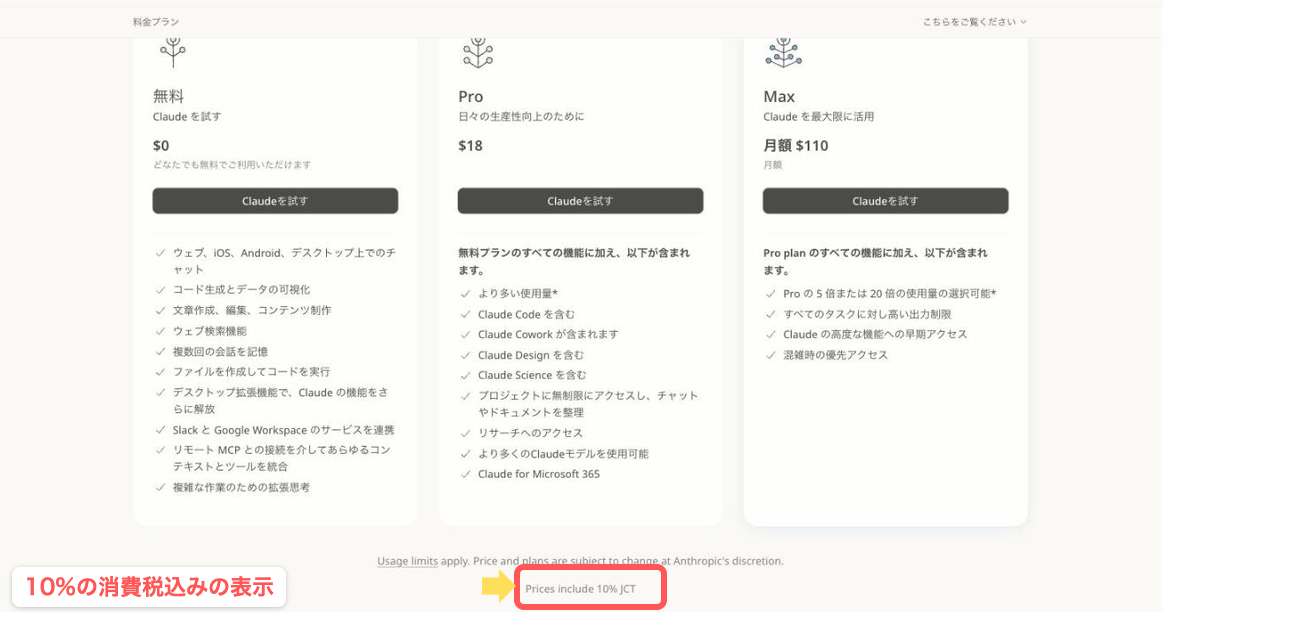The image size is (1290, 626).
Task: Click the すべてのタスクに対し高い出力制限 feature row
Action: (859, 314)
